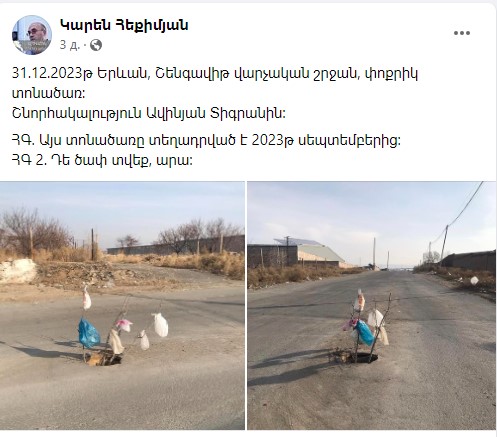Open the left pothole photo
This screenshot has height=437, width=497.
[x=122, y=305]
